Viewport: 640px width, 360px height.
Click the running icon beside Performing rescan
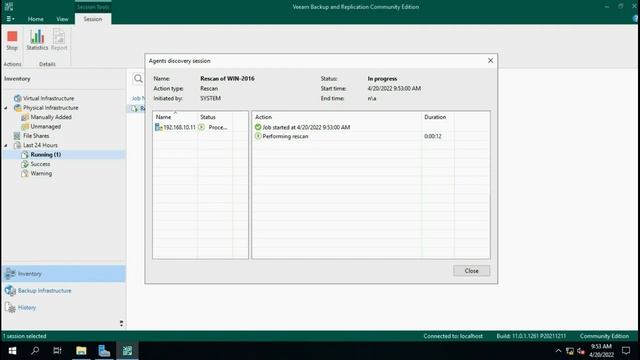[258, 136]
